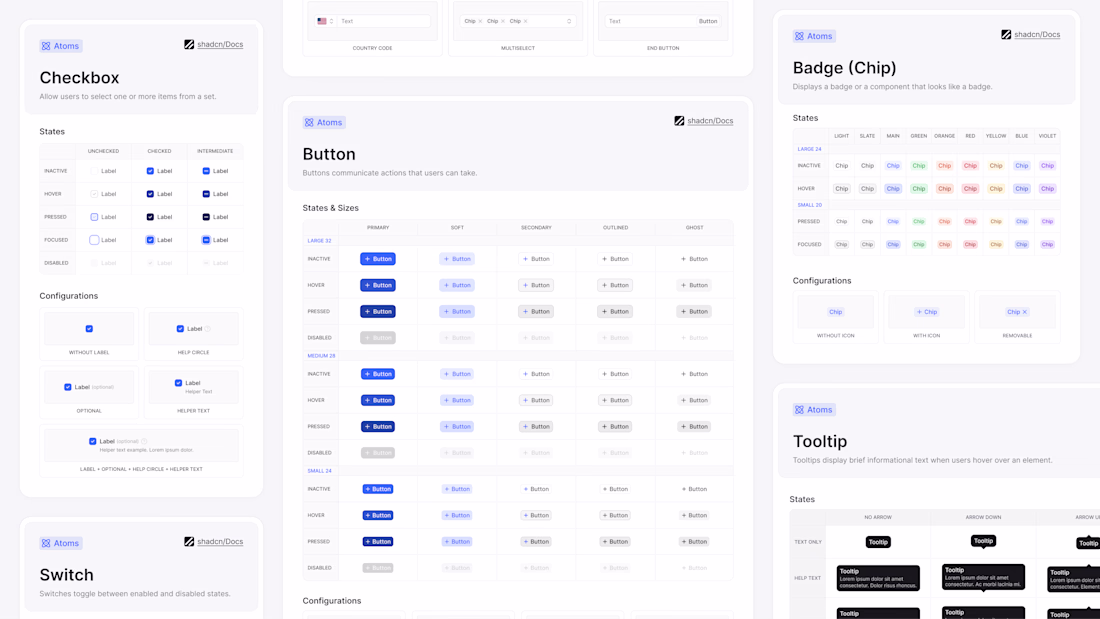Toggle the intermediate checkbox in the Pressed row
Image resolution: width=1100 pixels, height=619 pixels.
click(x=206, y=218)
